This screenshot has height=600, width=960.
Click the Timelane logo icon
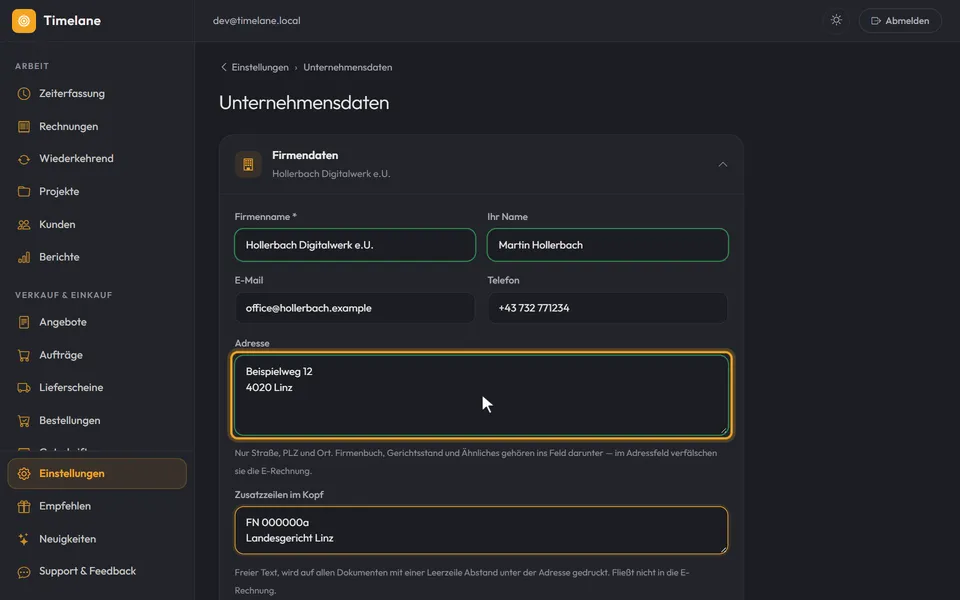pos(24,21)
